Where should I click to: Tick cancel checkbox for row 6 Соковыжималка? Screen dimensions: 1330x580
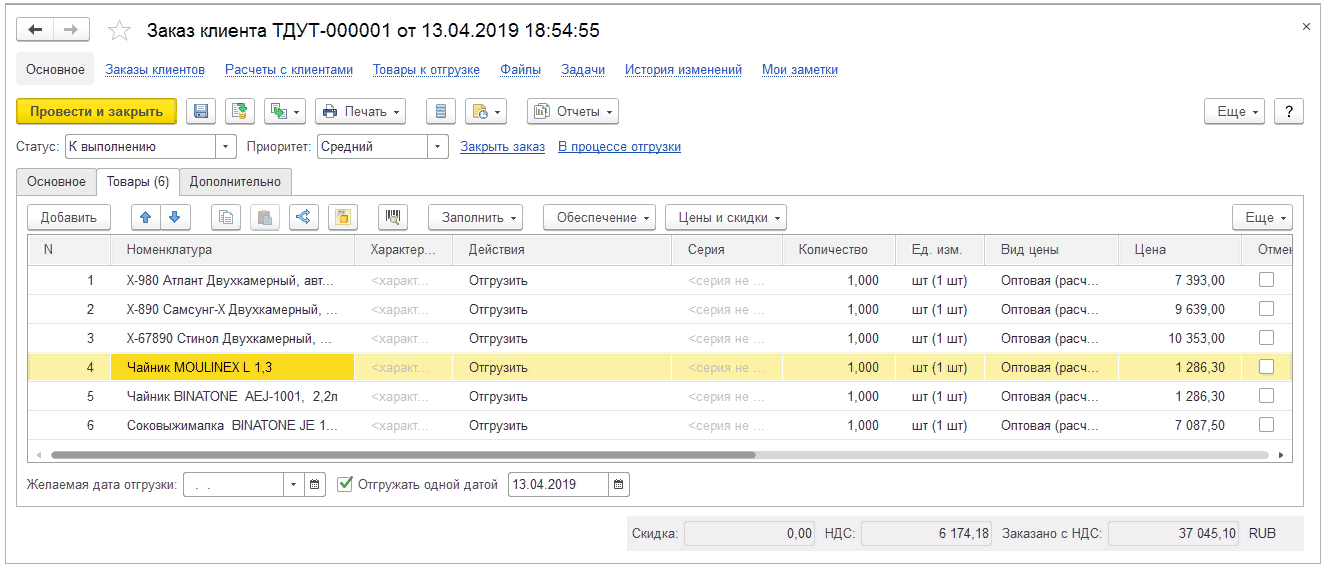tap(1266, 425)
